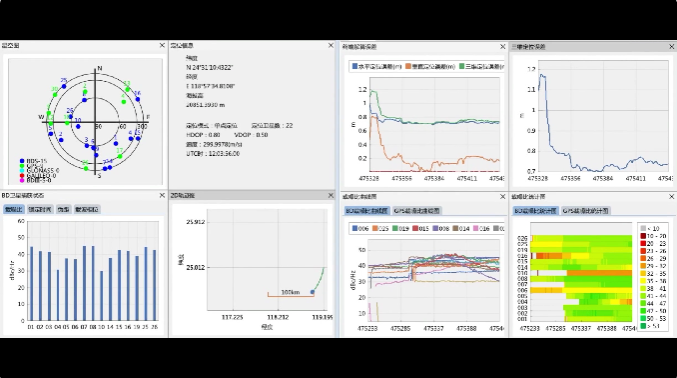Click the orange 025 legend swatch
677x378 pixels.
(375, 229)
